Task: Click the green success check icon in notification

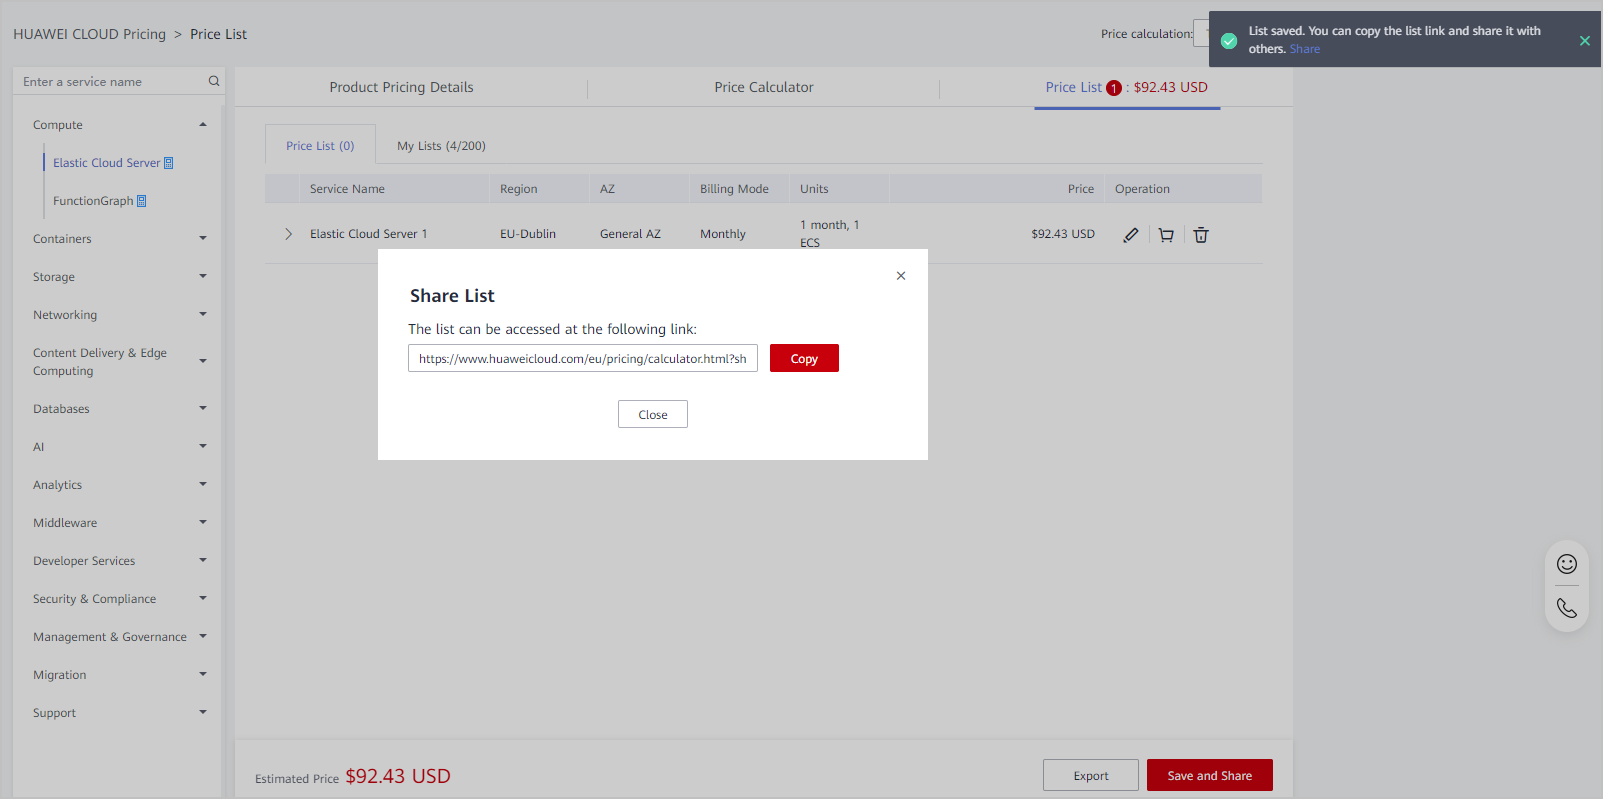Action: [1229, 41]
